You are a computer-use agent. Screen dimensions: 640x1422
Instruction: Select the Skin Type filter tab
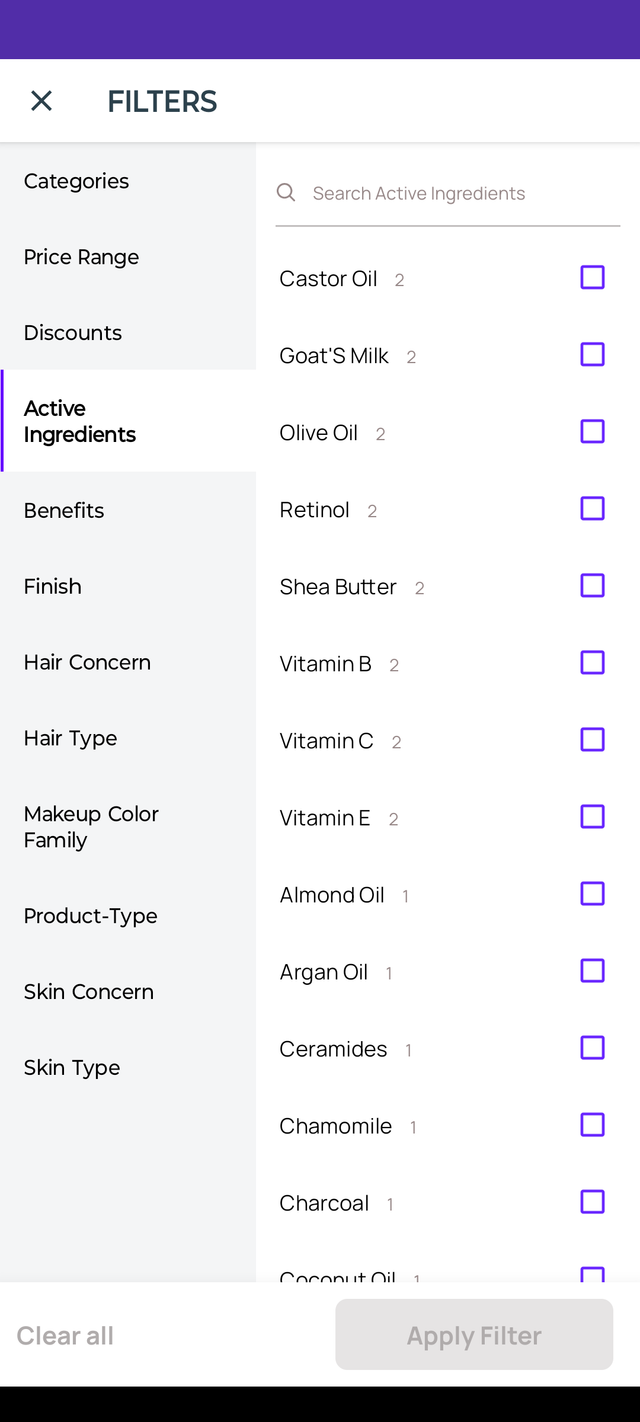point(128,1067)
